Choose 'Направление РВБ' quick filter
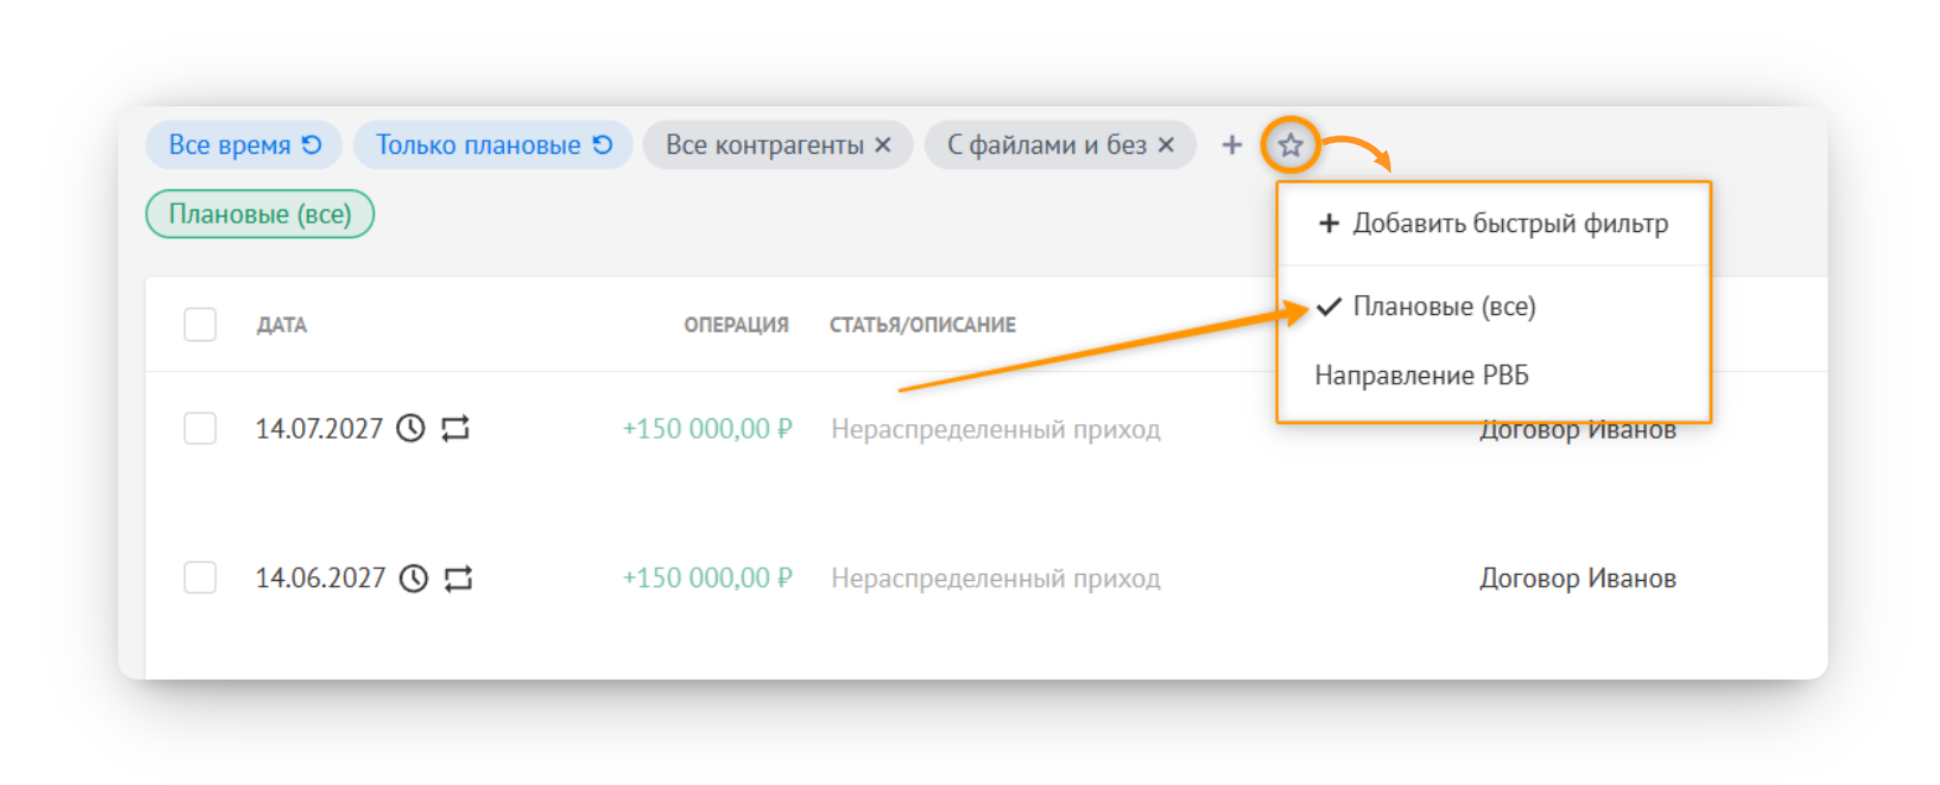 pyautogui.click(x=1494, y=375)
